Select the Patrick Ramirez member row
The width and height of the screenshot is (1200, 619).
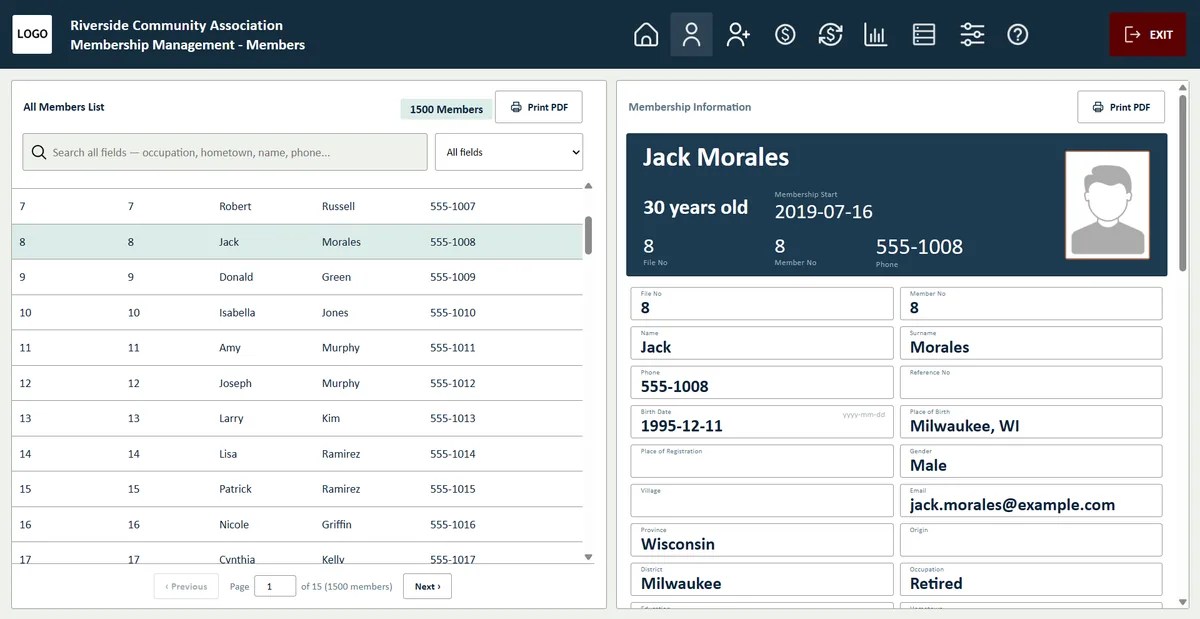pos(297,489)
